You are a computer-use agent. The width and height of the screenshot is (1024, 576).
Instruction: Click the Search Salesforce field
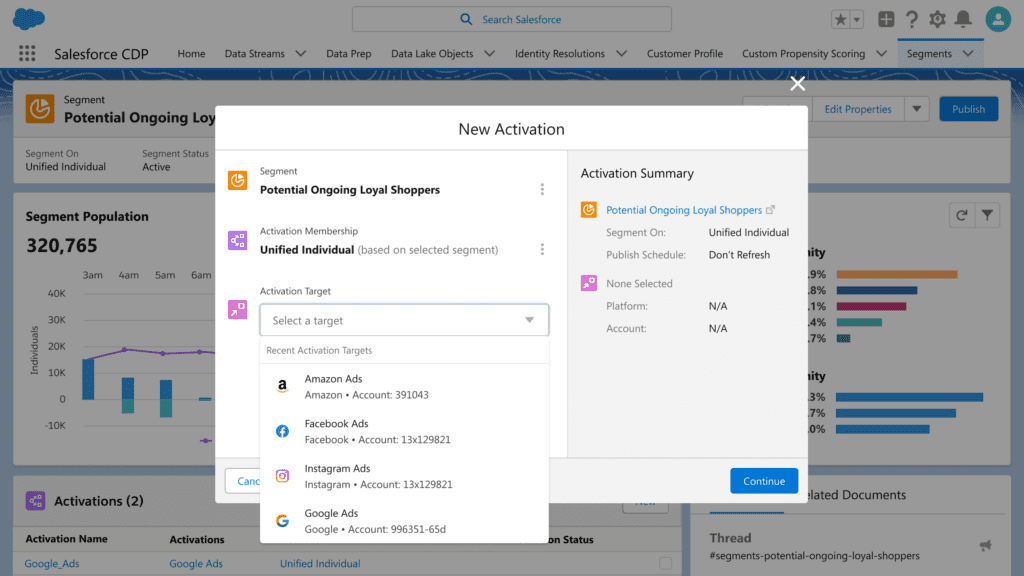pos(511,20)
